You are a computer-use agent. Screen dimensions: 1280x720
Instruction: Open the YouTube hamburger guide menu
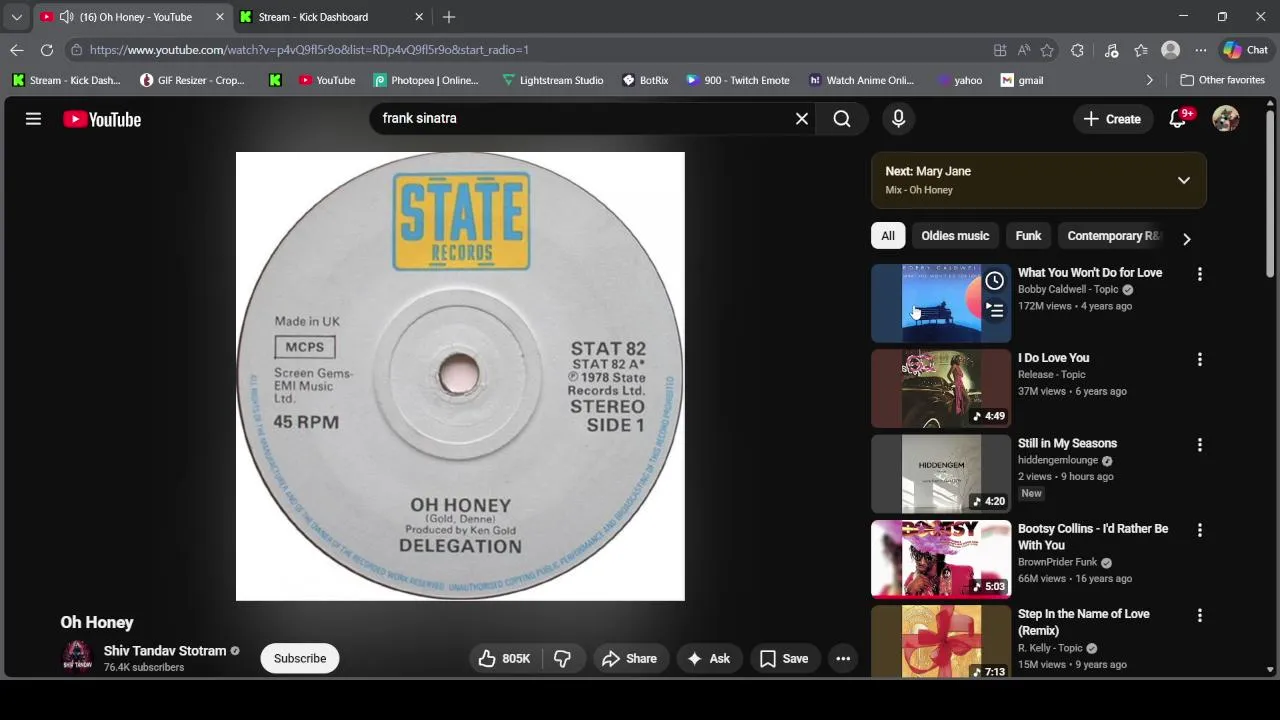point(33,119)
